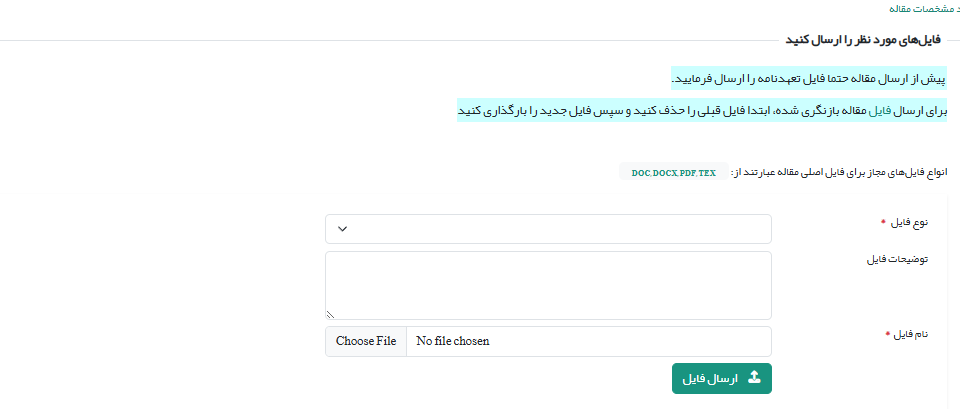Click the Choose File button
The image size is (960, 409).
click(x=366, y=342)
